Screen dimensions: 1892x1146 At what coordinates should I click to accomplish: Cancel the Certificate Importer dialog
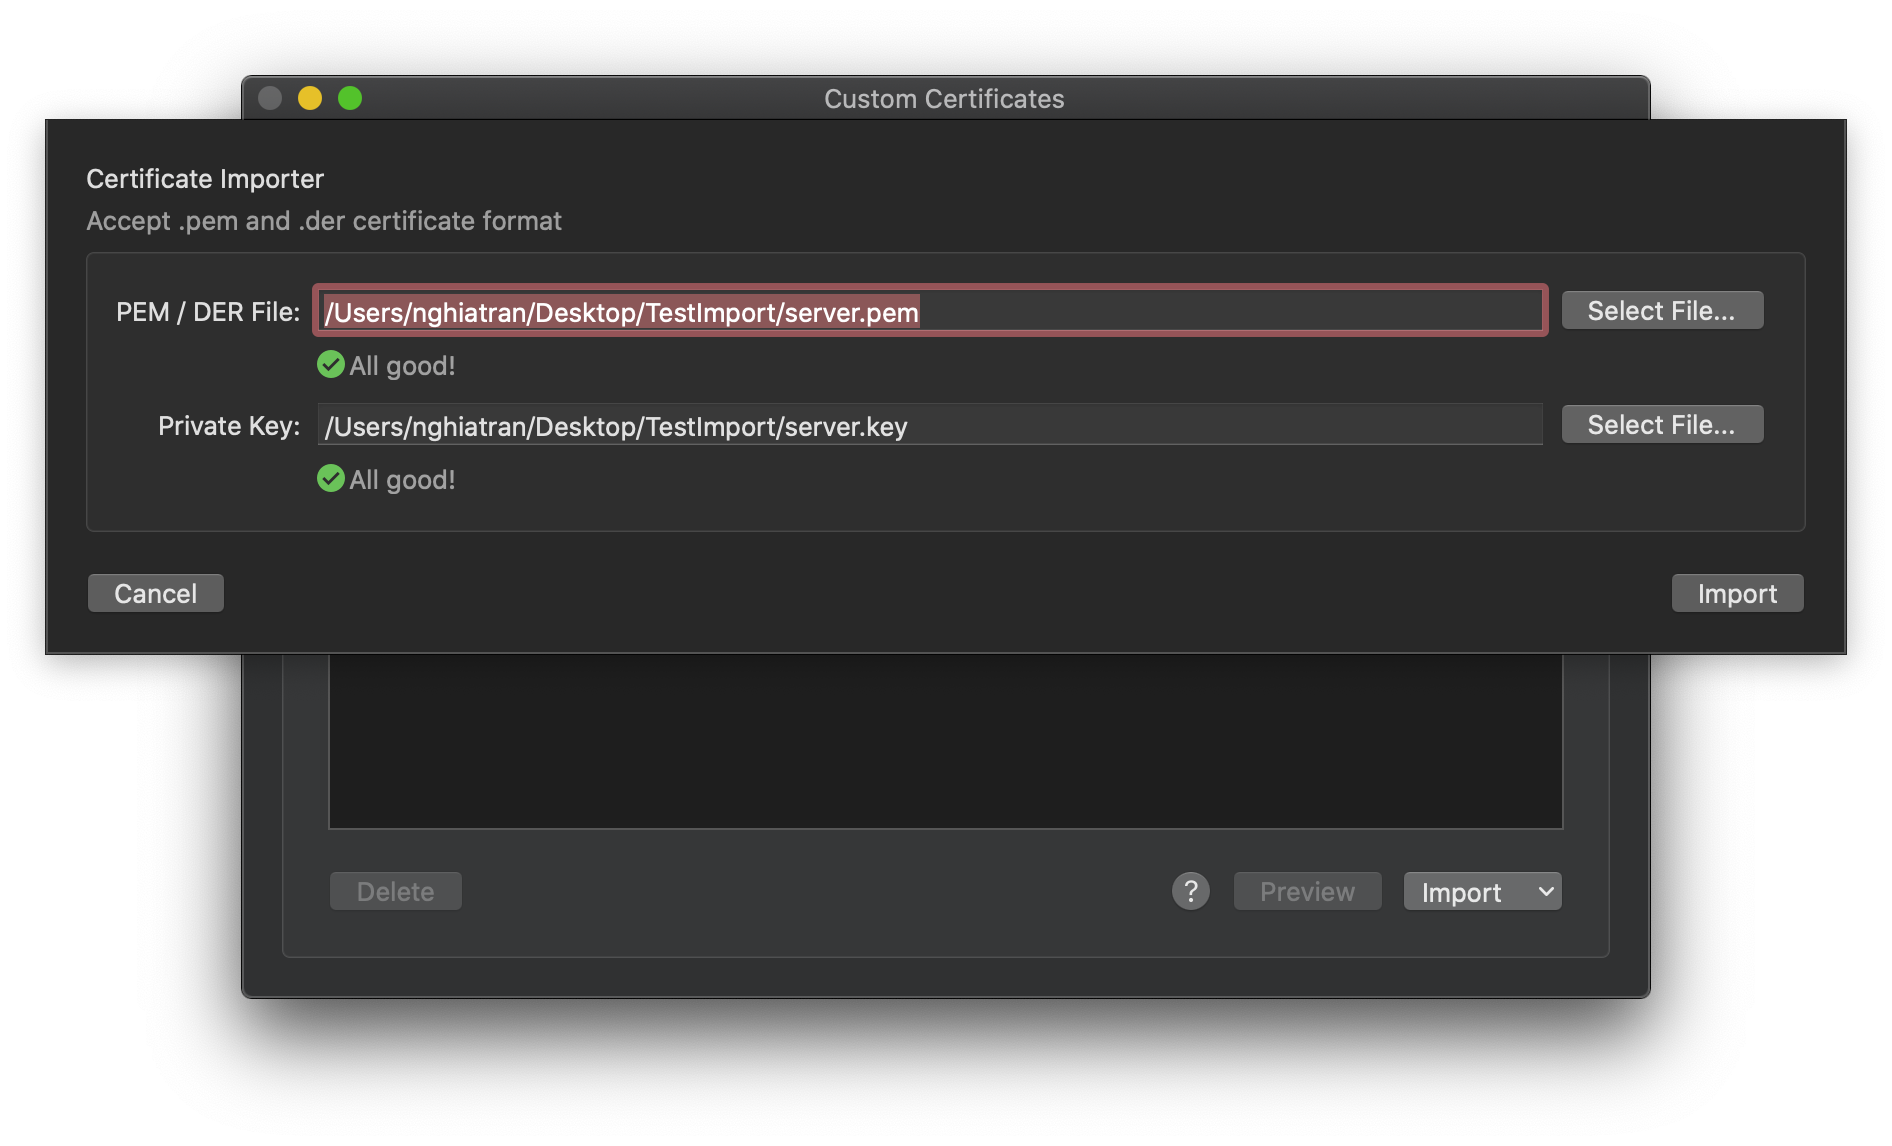(x=156, y=593)
